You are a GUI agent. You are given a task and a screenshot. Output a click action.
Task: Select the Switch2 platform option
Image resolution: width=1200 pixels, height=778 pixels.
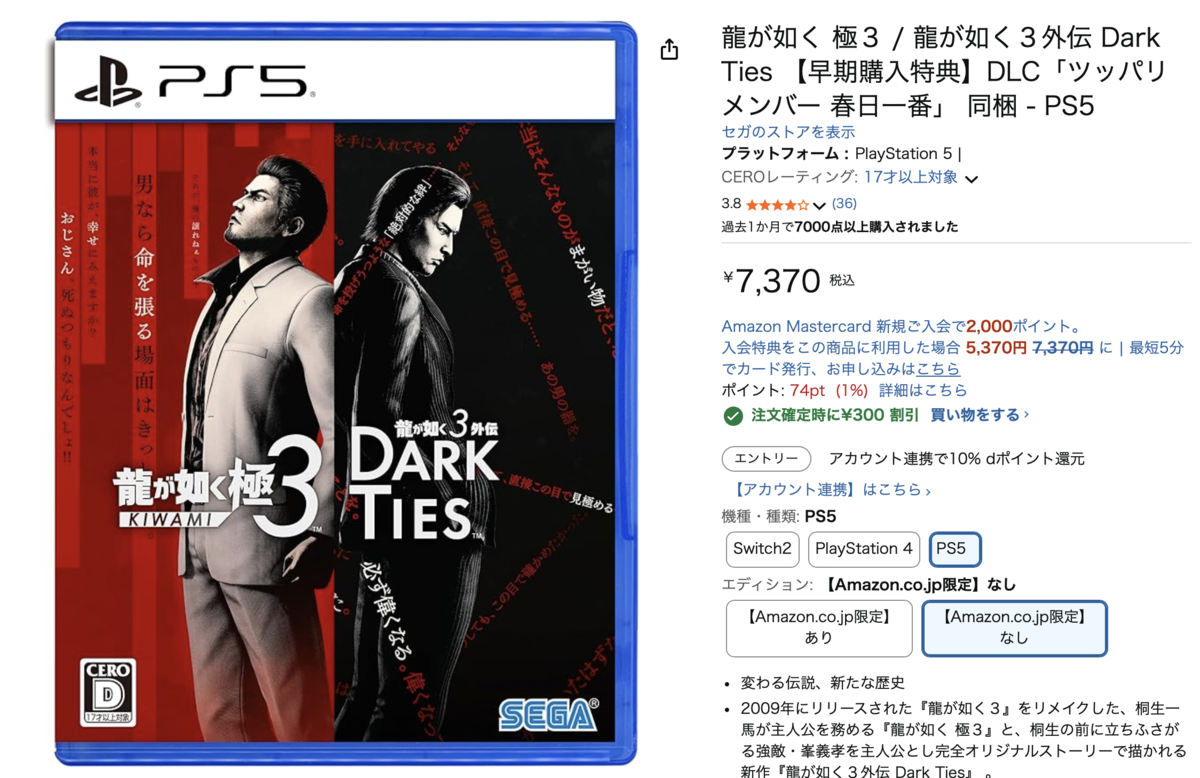762,549
